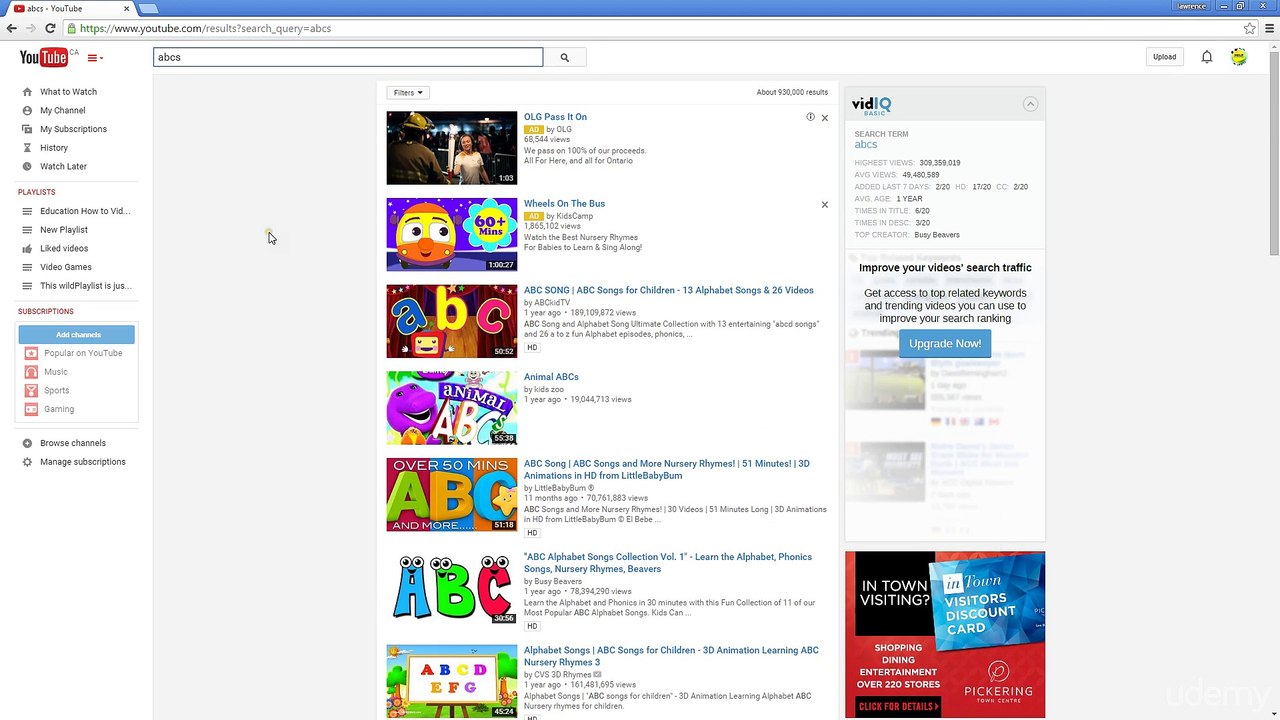Open the Education How to Vid... playlist
This screenshot has width=1280, height=720.
[x=85, y=211]
